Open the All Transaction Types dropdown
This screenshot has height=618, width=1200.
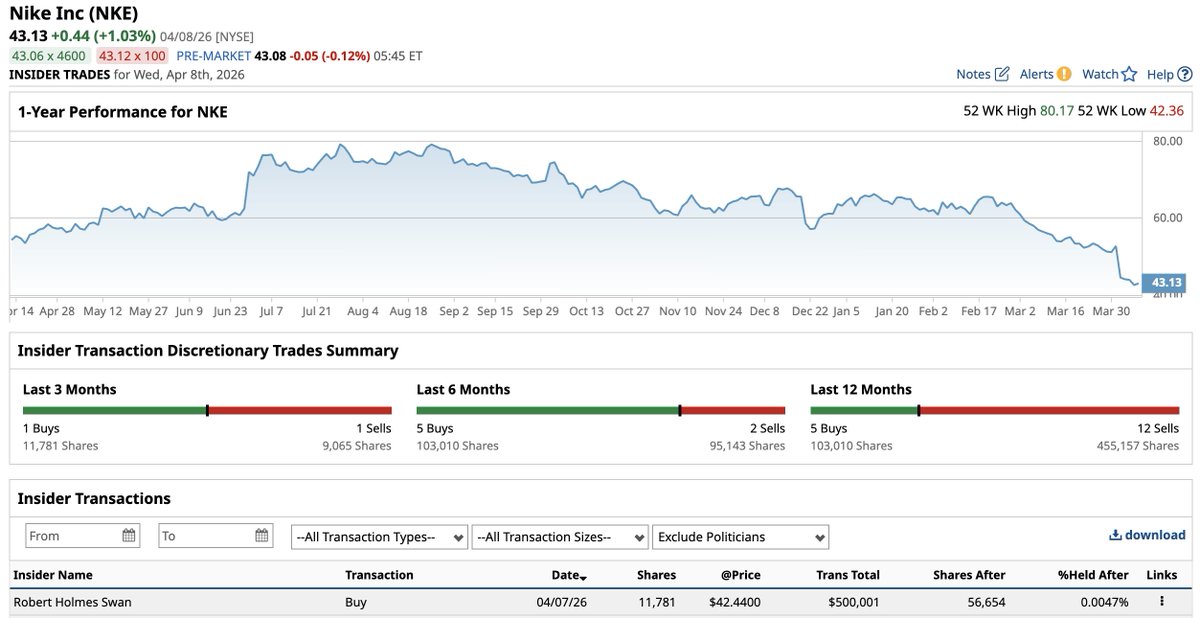378,536
